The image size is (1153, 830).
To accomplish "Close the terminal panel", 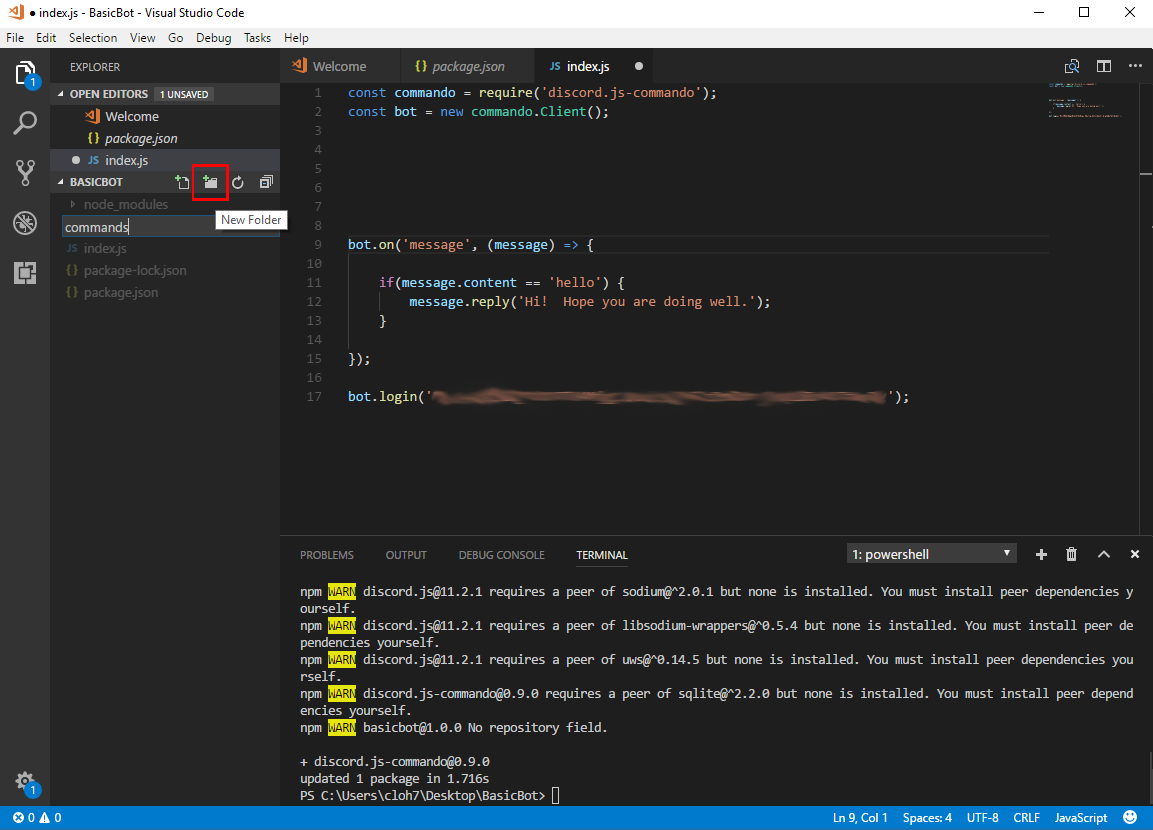I will click(x=1135, y=554).
